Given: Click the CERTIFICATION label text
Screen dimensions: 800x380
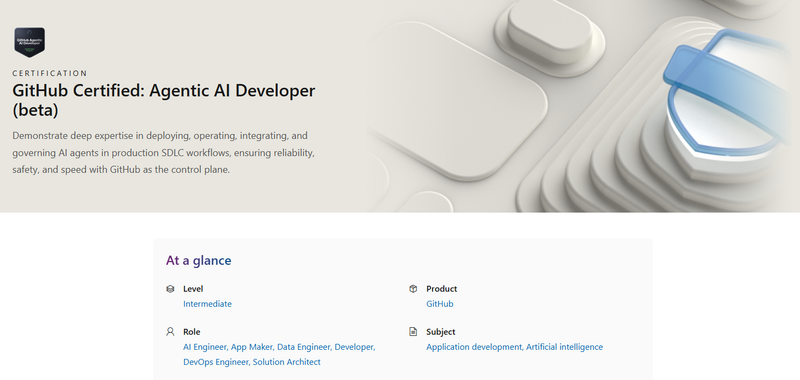Looking at the screenshot, I should [x=50, y=73].
